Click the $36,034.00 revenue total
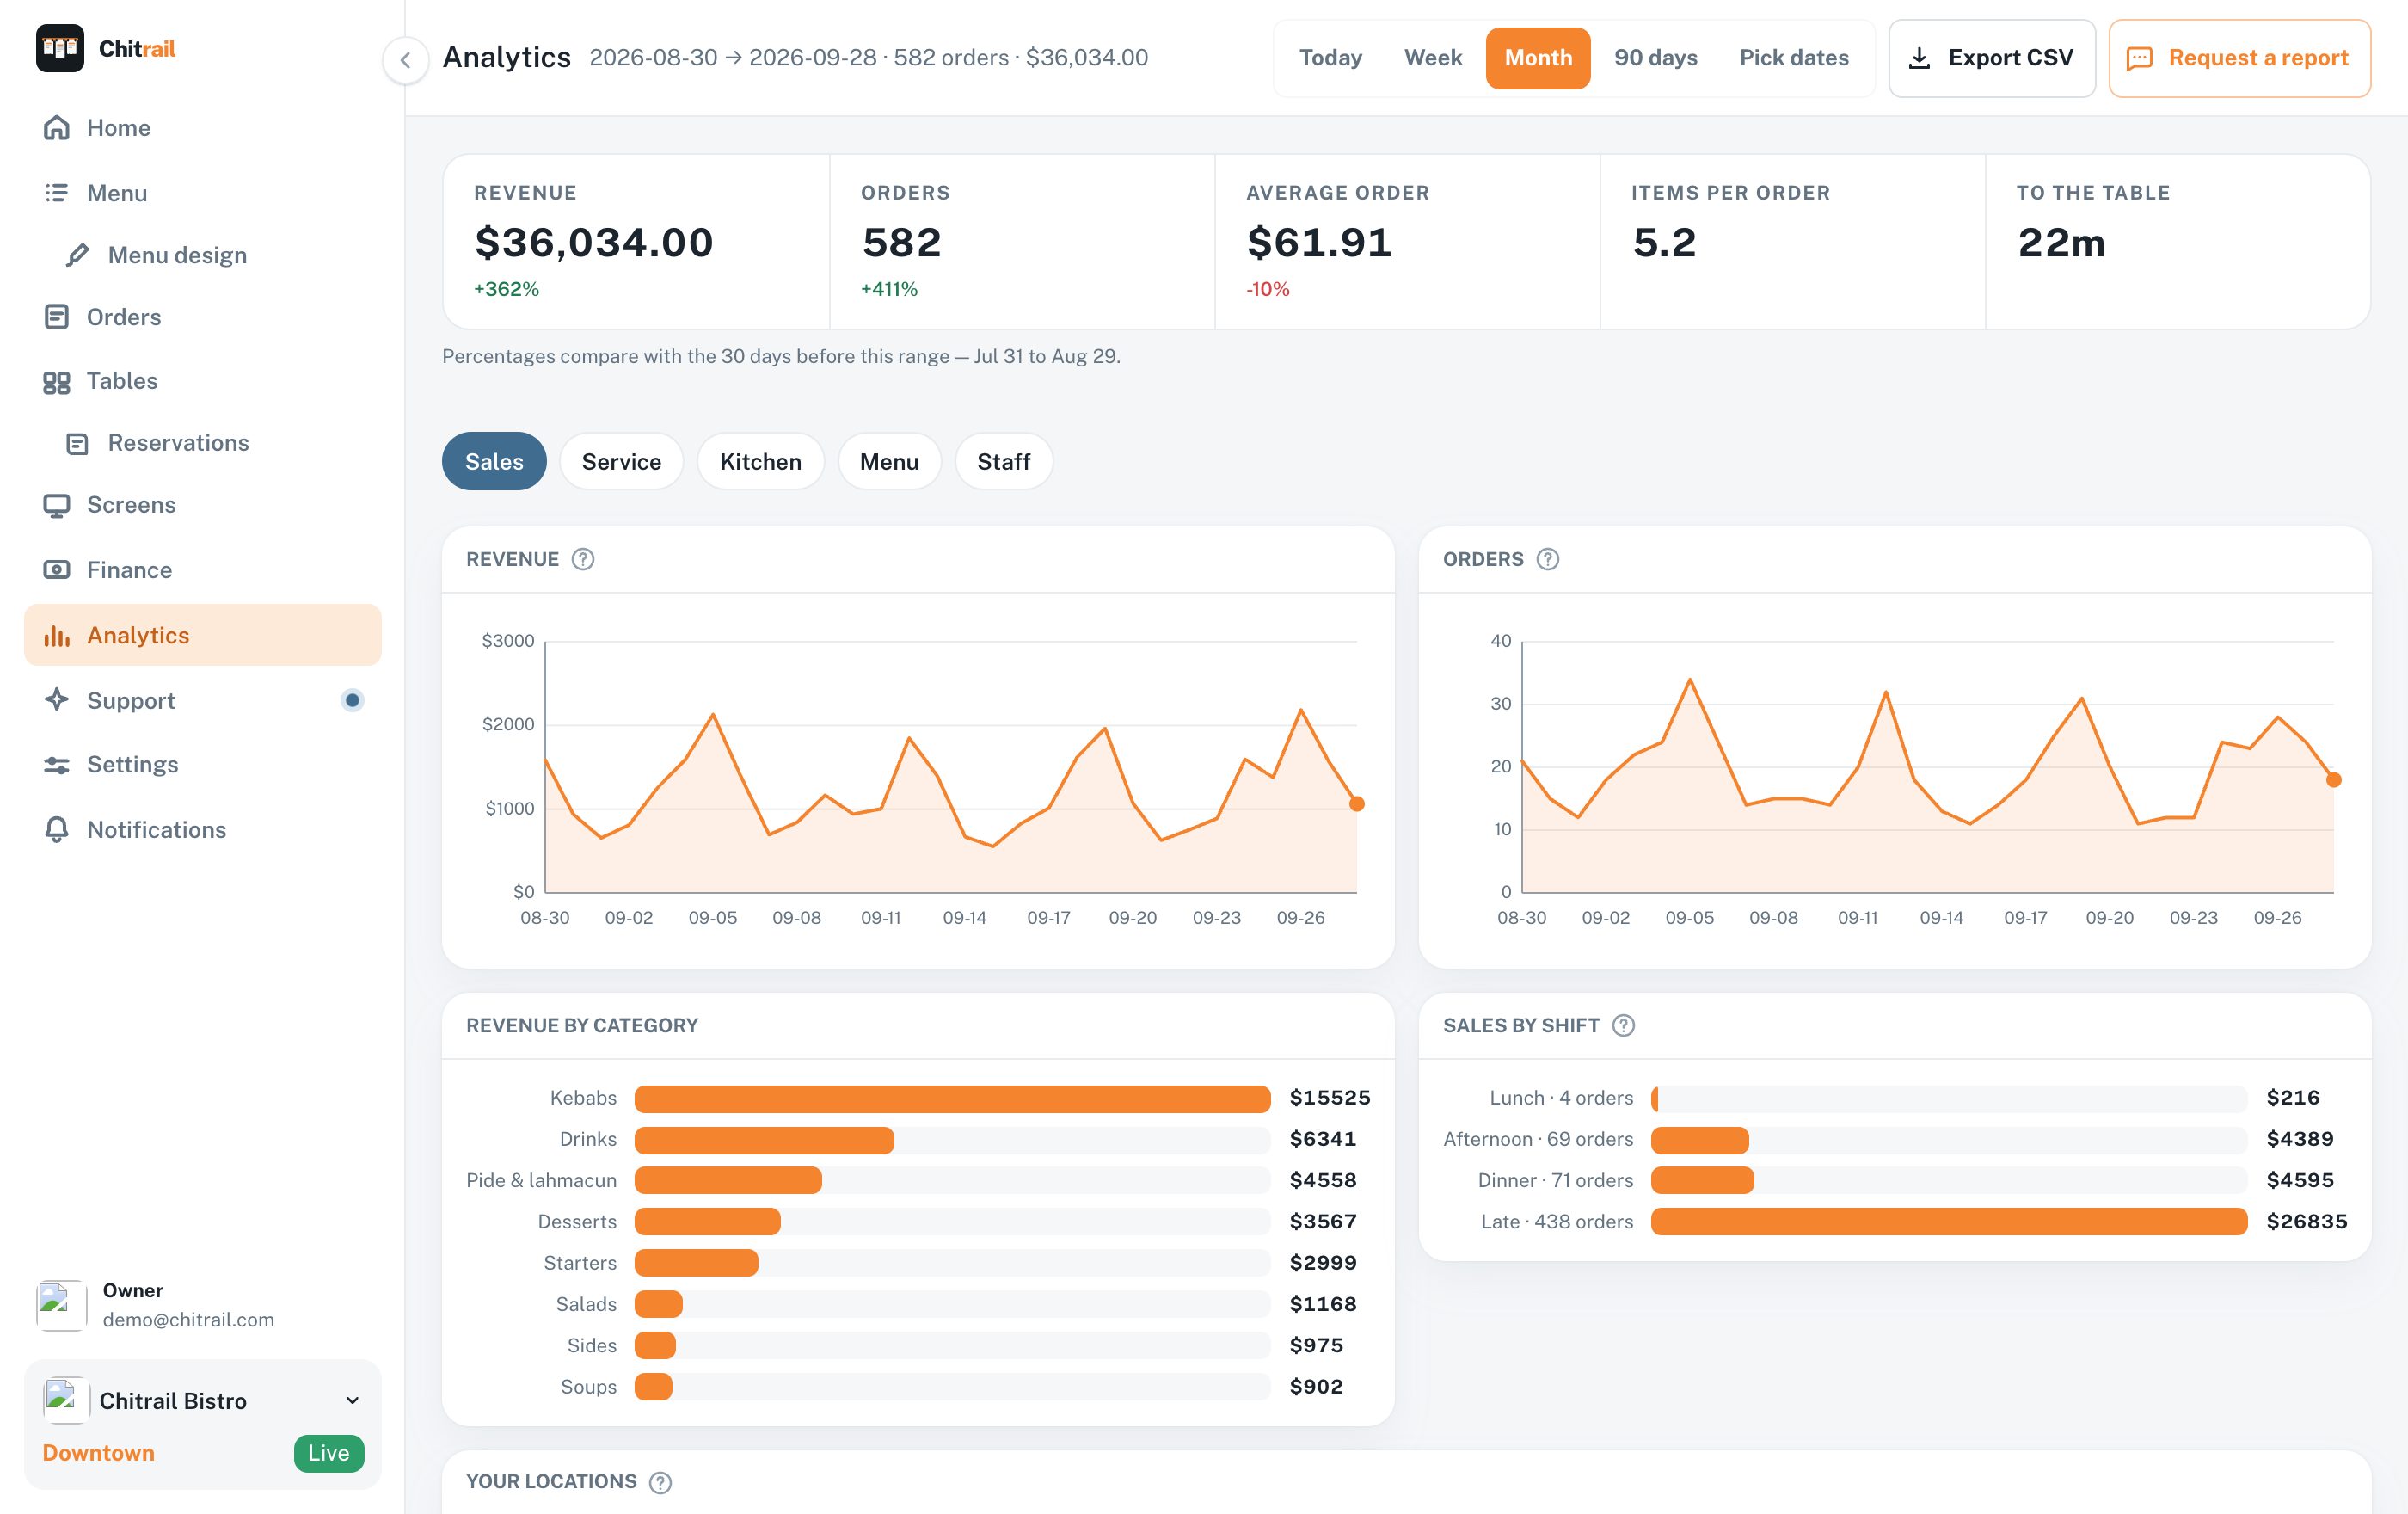2408x1514 pixels. point(594,243)
